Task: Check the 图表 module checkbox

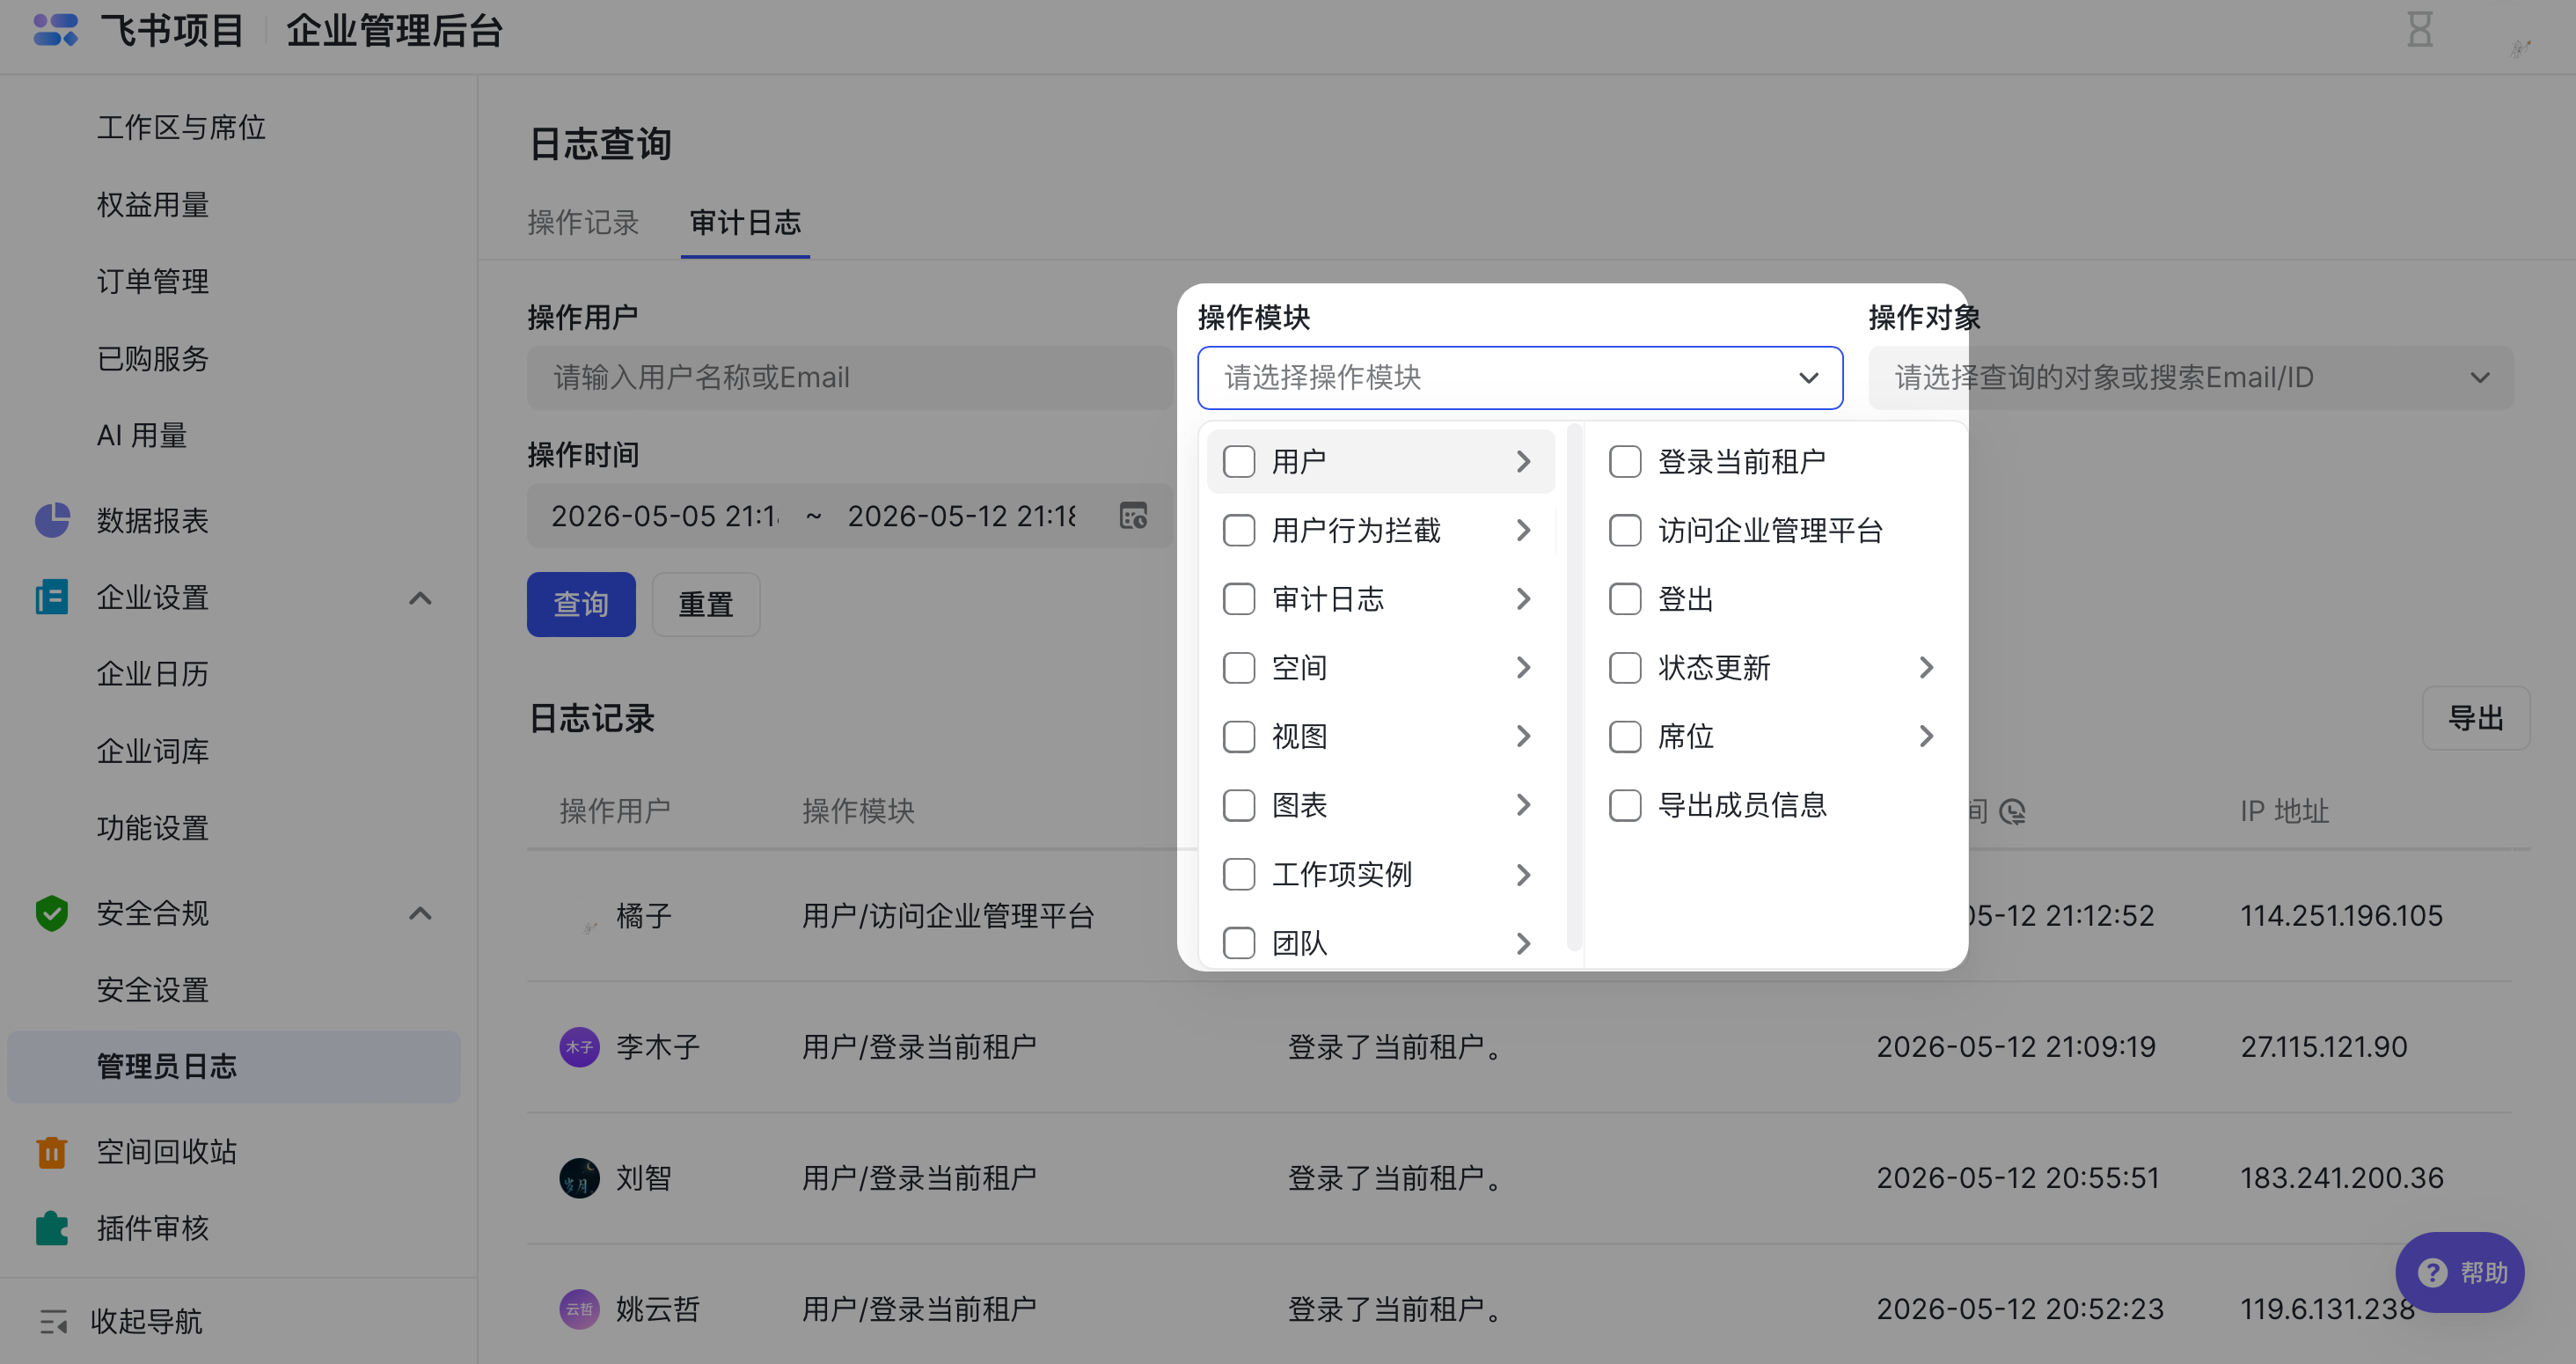Action: (1239, 805)
